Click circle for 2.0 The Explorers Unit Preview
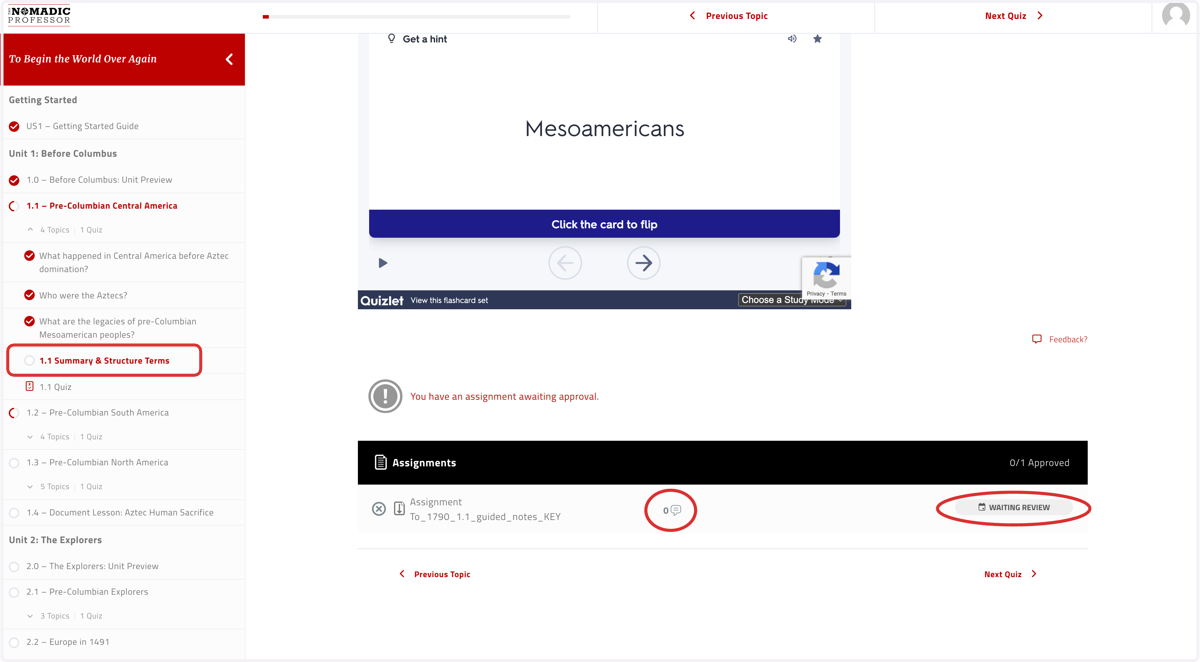The image size is (1200, 662). click(x=14, y=567)
